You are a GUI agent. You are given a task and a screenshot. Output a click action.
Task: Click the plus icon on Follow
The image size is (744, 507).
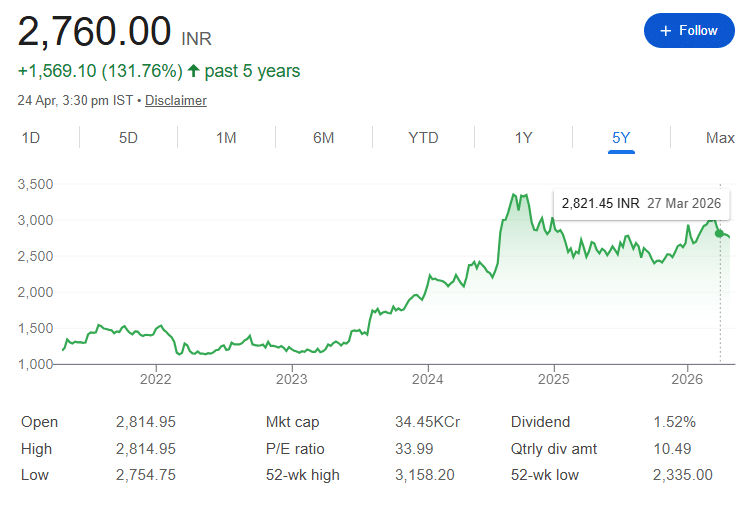tap(666, 31)
